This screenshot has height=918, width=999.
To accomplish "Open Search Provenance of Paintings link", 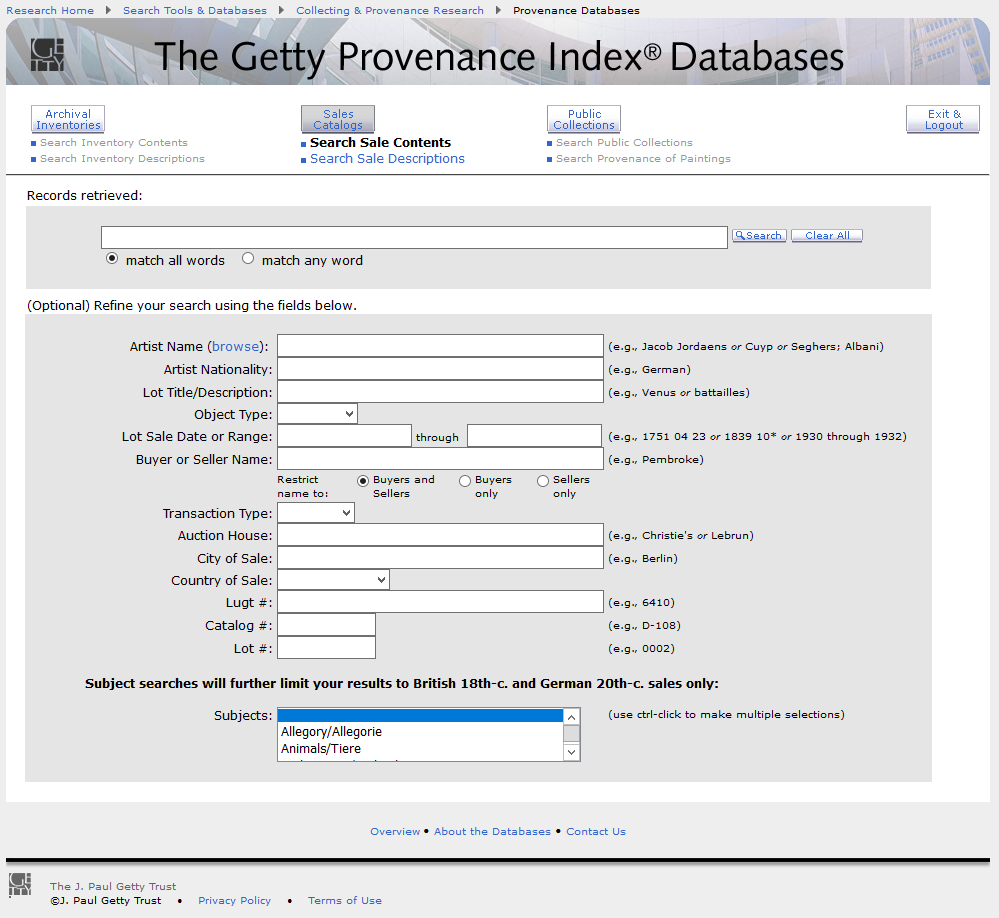I will (643, 159).
